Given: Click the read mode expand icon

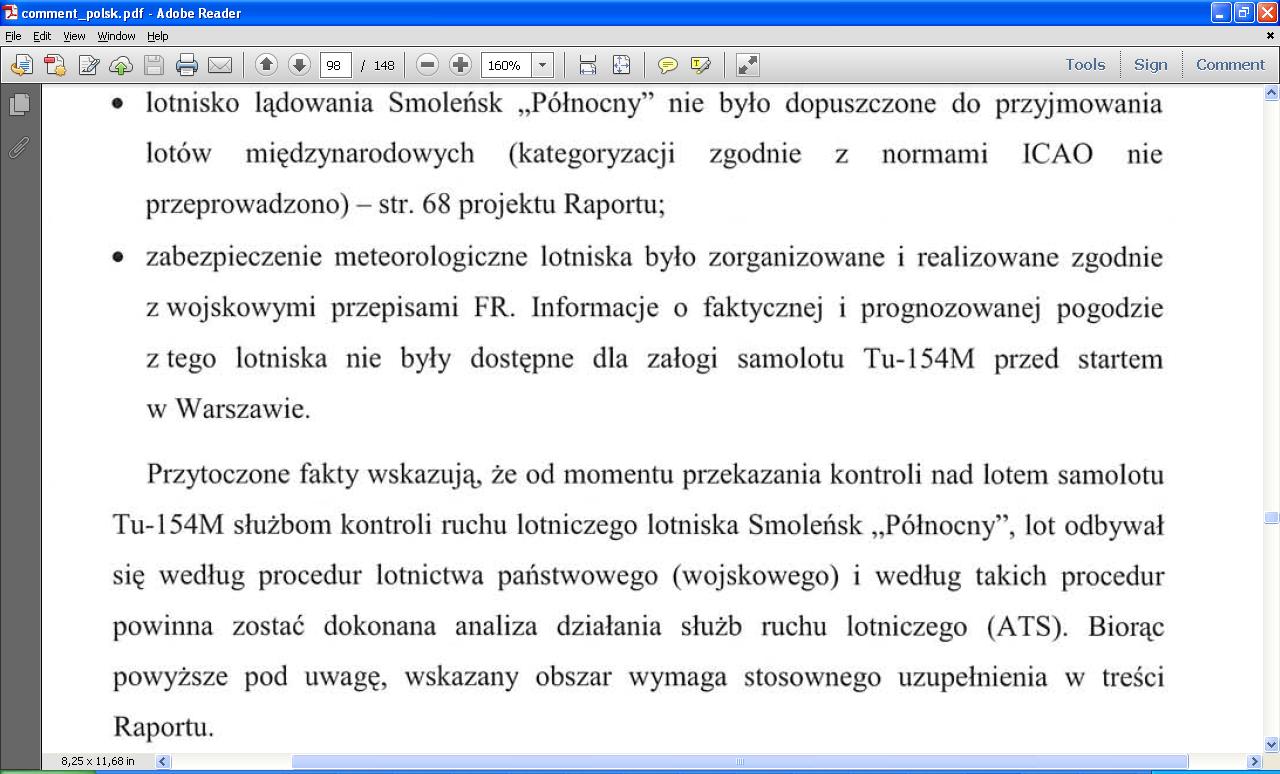Looking at the screenshot, I should [x=747, y=65].
